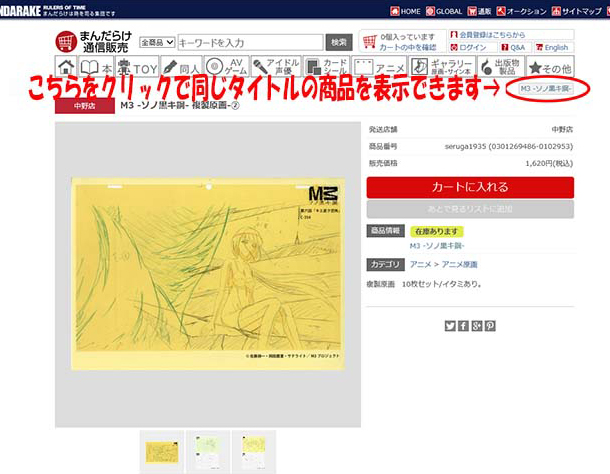
Task: Select the first yellow thumbnail image
Action: 161,451
